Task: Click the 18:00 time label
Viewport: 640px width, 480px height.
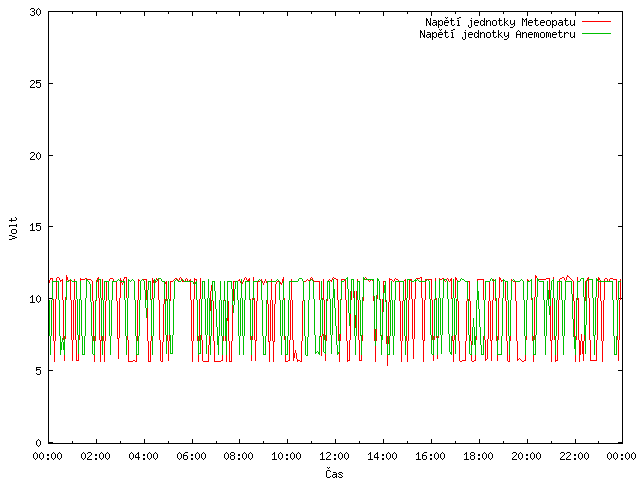Action: (x=478, y=456)
